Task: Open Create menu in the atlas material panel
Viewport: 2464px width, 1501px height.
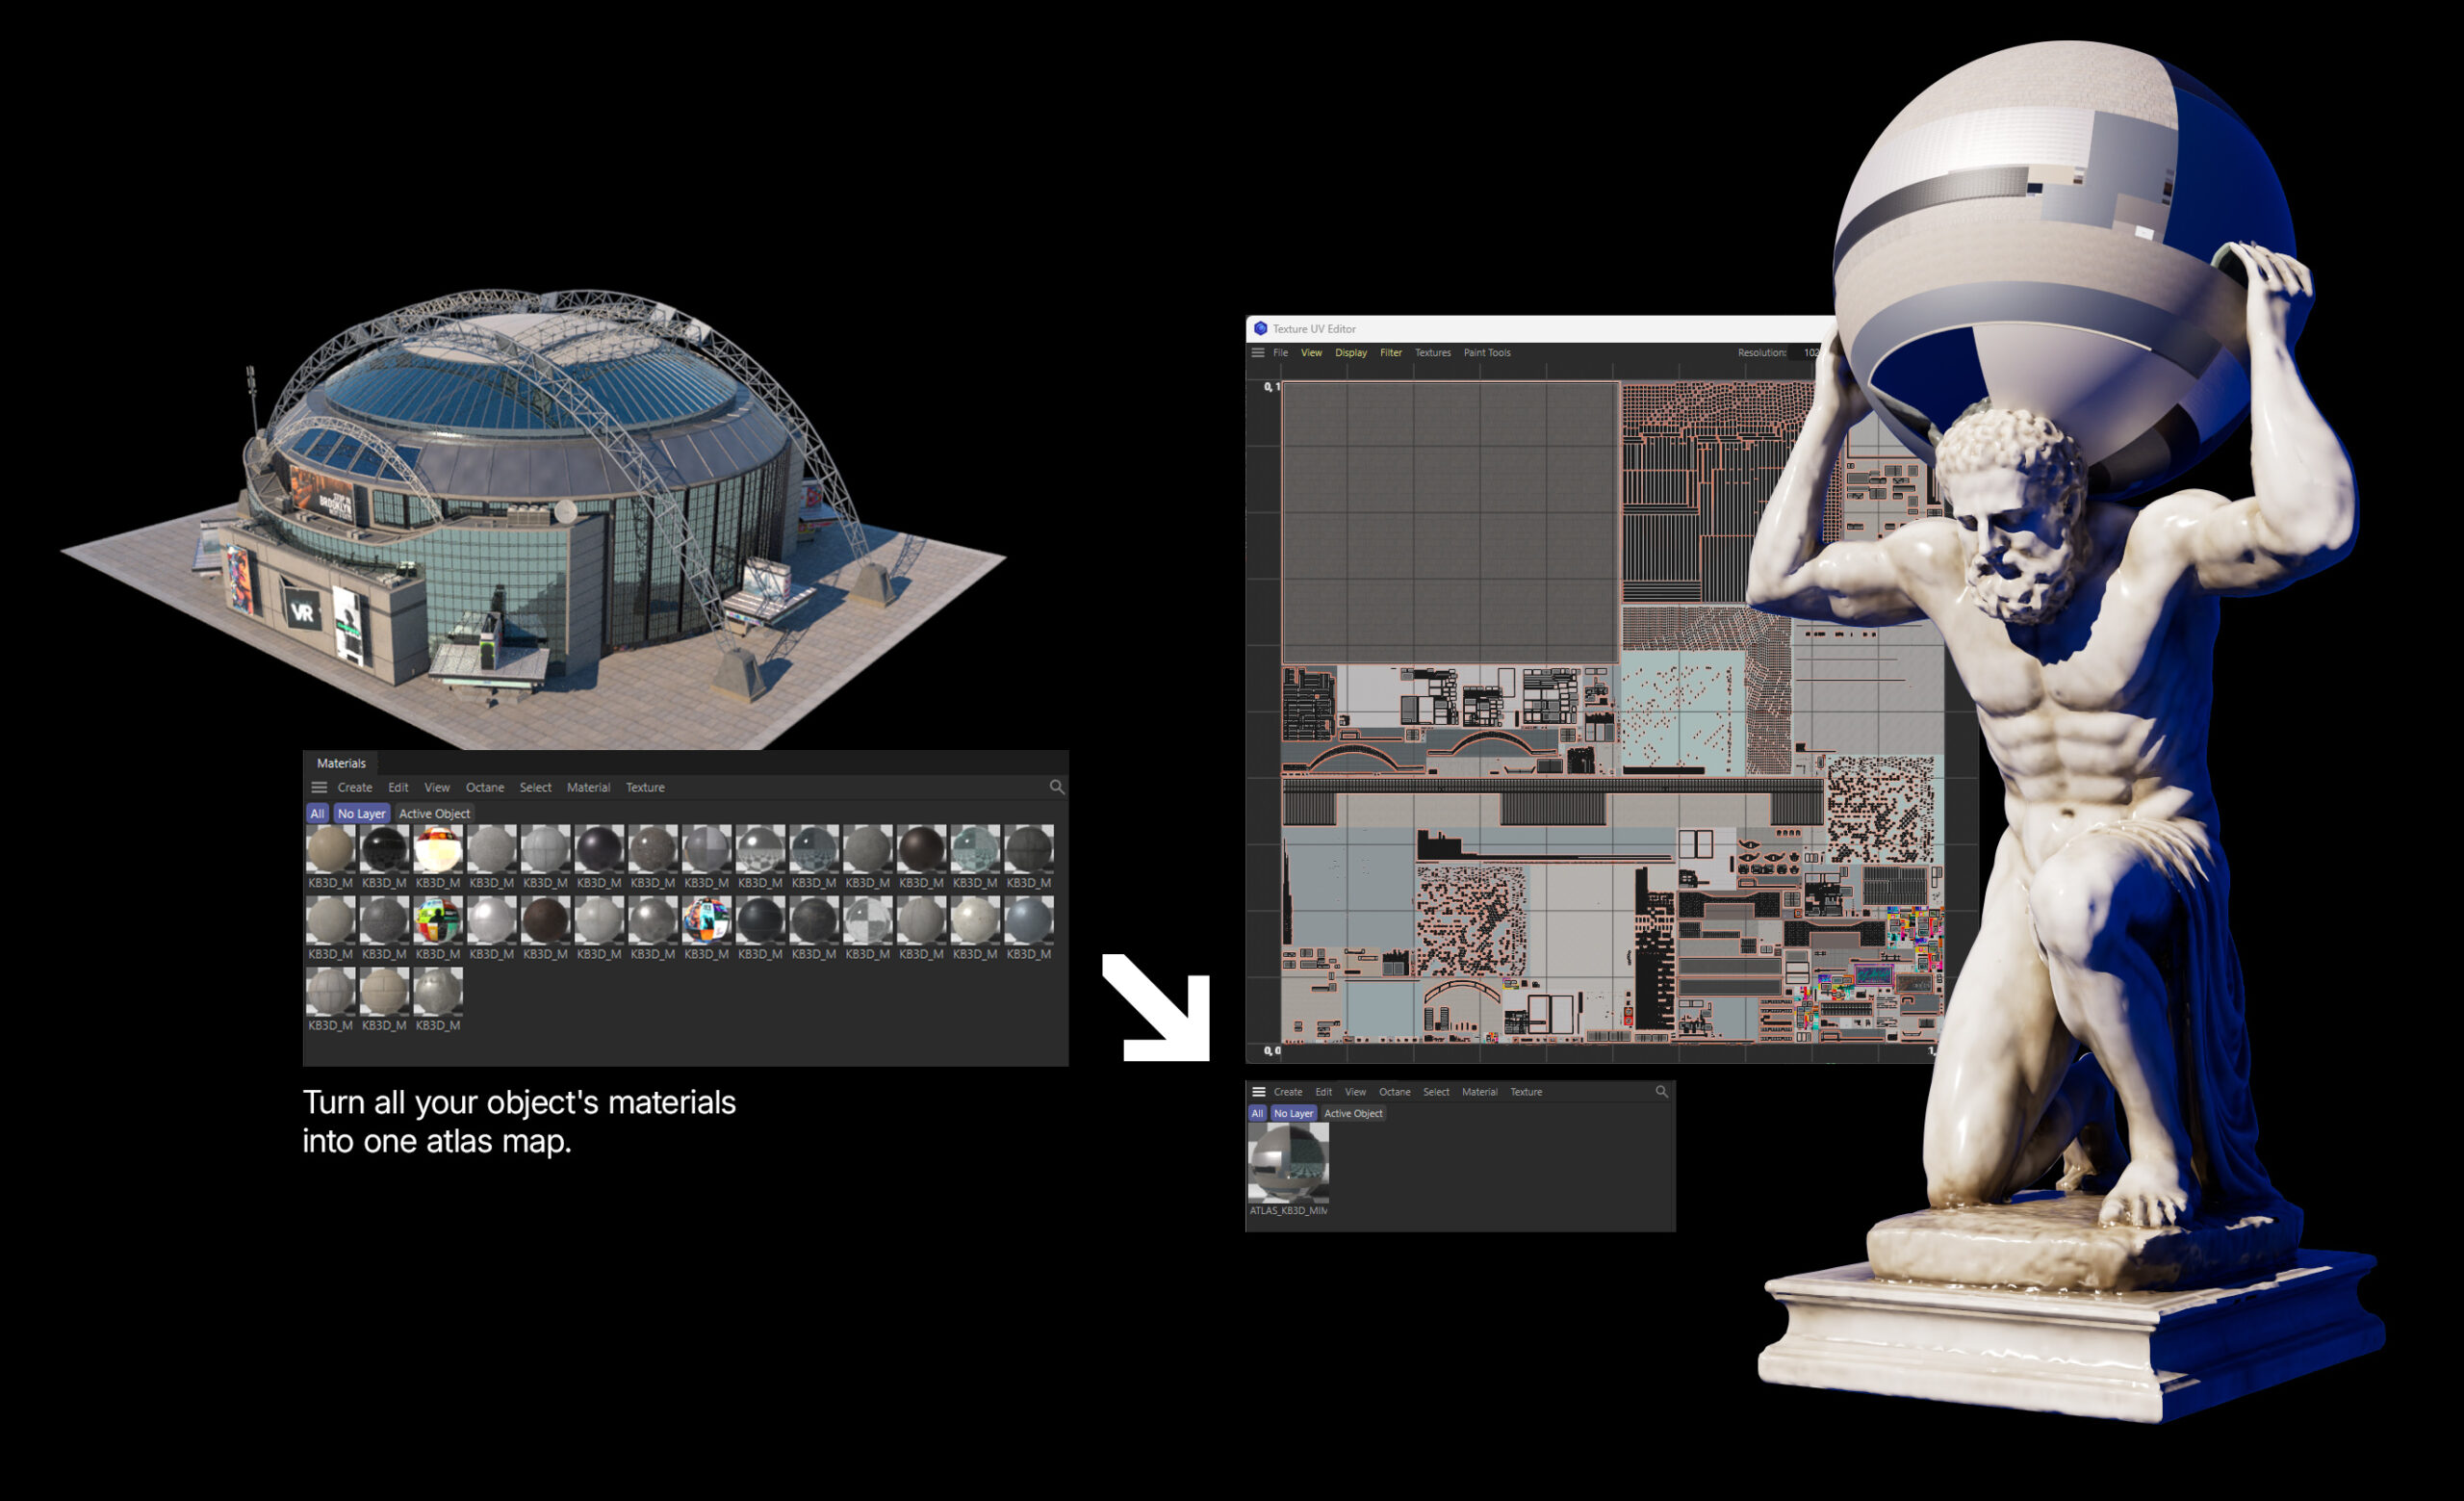Action: tap(1288, 1092)
